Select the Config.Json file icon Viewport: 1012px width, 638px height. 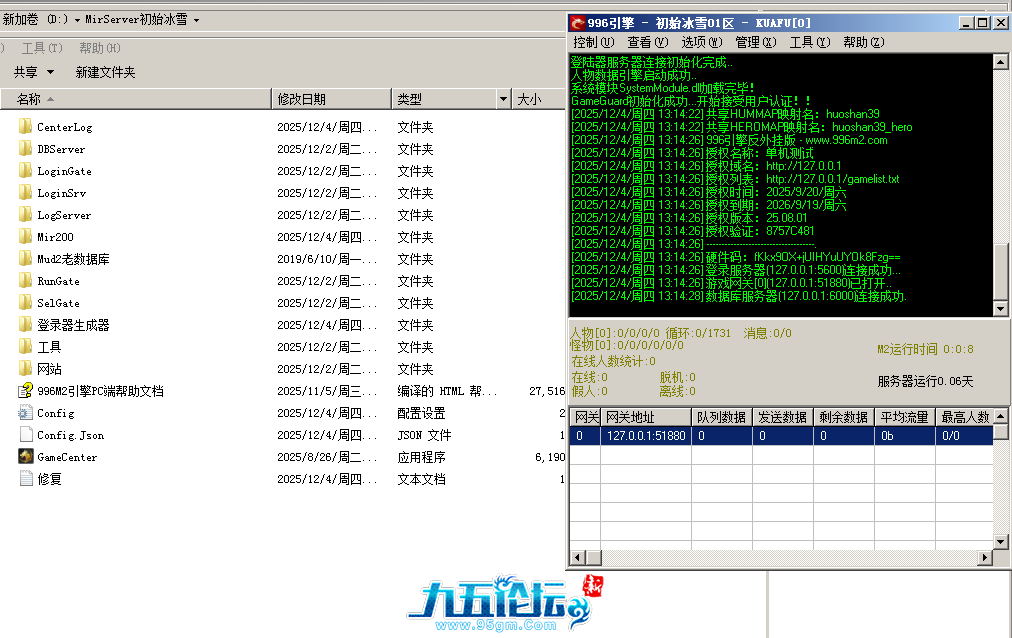coord(26,435)
